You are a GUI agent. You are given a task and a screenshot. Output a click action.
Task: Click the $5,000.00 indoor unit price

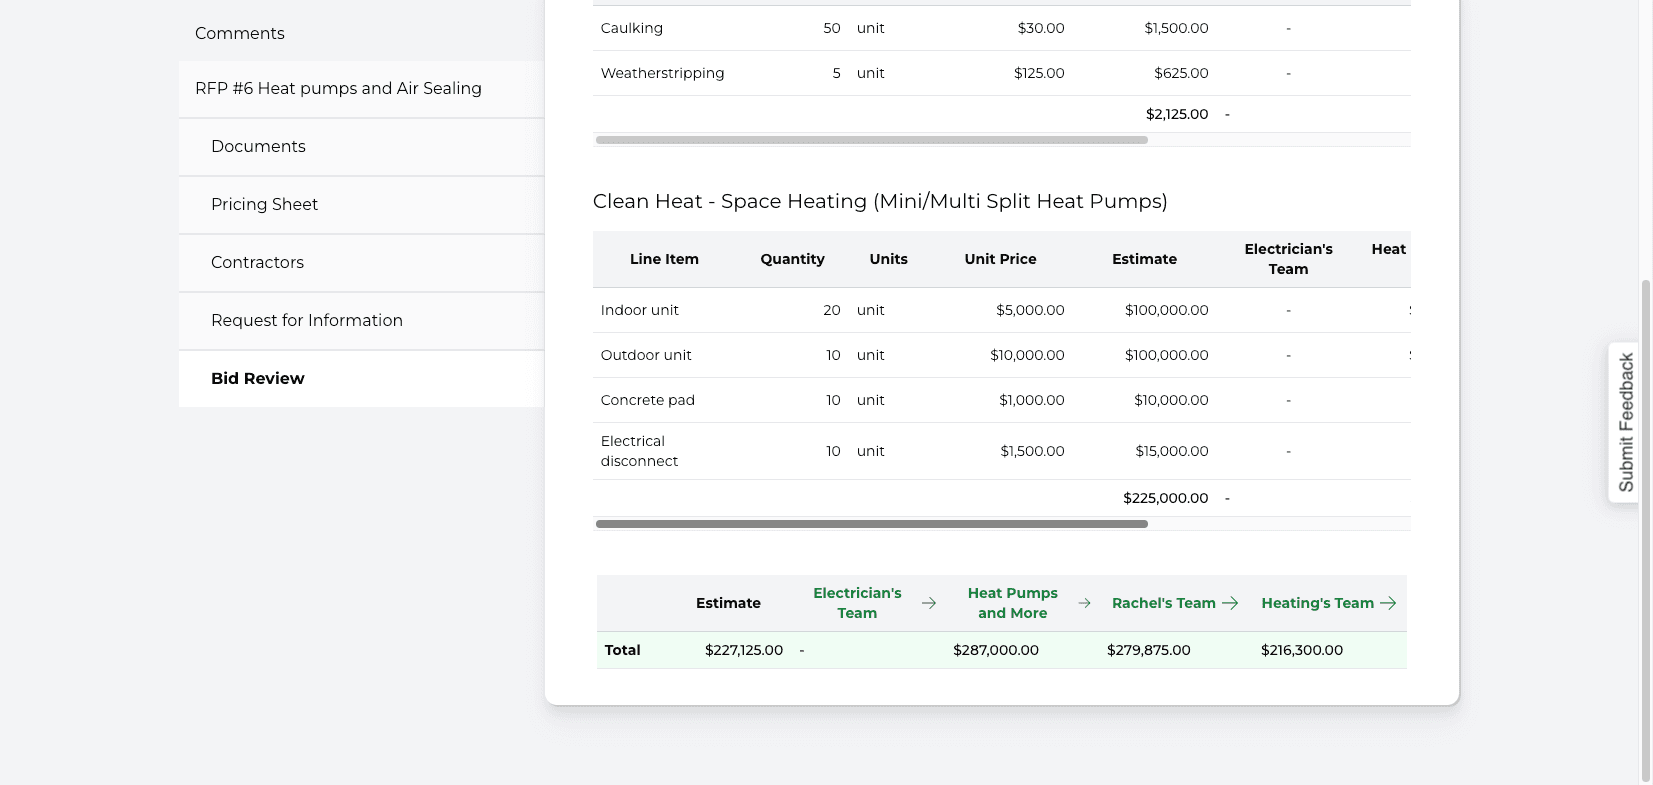(1030, 310)
